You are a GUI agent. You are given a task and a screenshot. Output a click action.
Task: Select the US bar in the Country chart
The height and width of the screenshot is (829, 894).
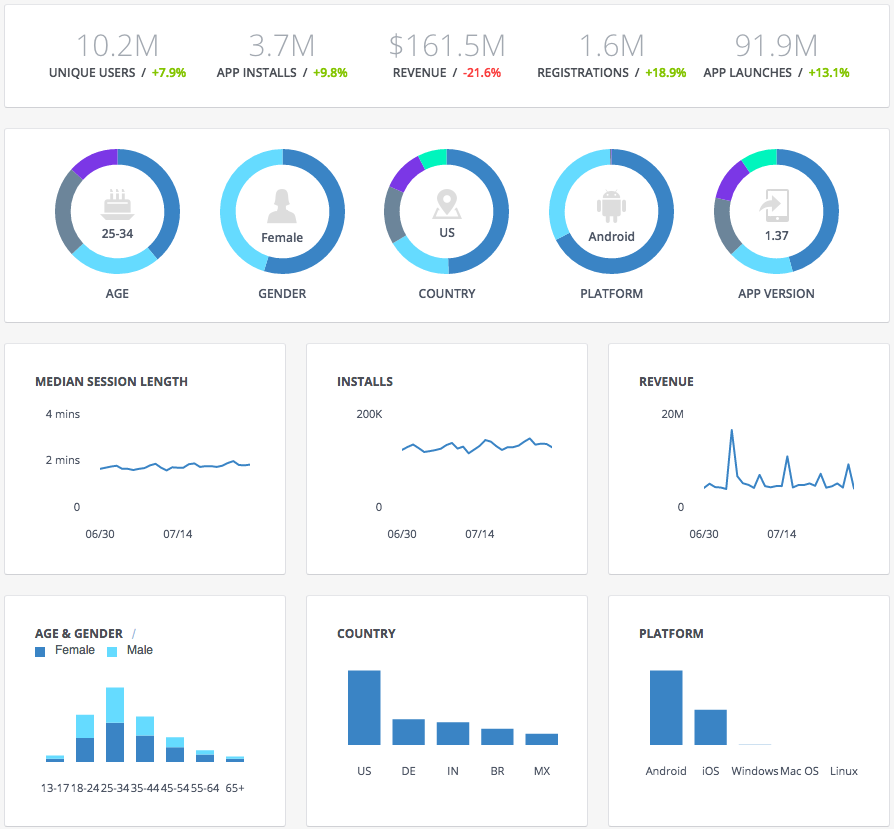[364, 707]
